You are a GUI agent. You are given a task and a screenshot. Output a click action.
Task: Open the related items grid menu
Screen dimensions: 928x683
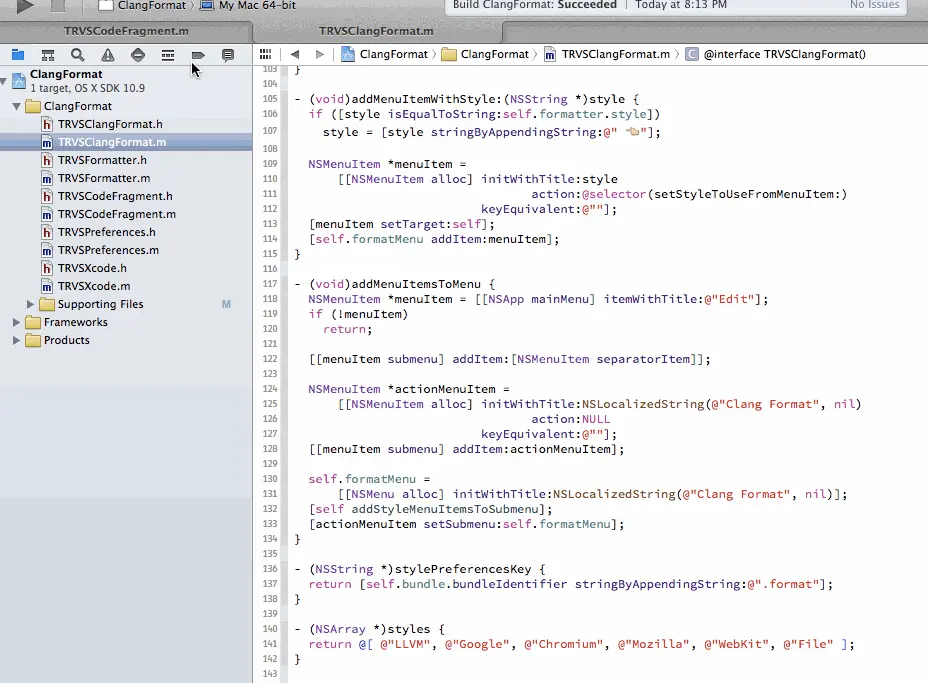pos(265,54)
